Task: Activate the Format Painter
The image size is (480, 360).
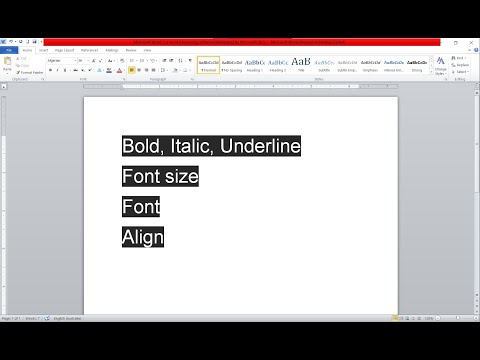Action: click(30, 72)
